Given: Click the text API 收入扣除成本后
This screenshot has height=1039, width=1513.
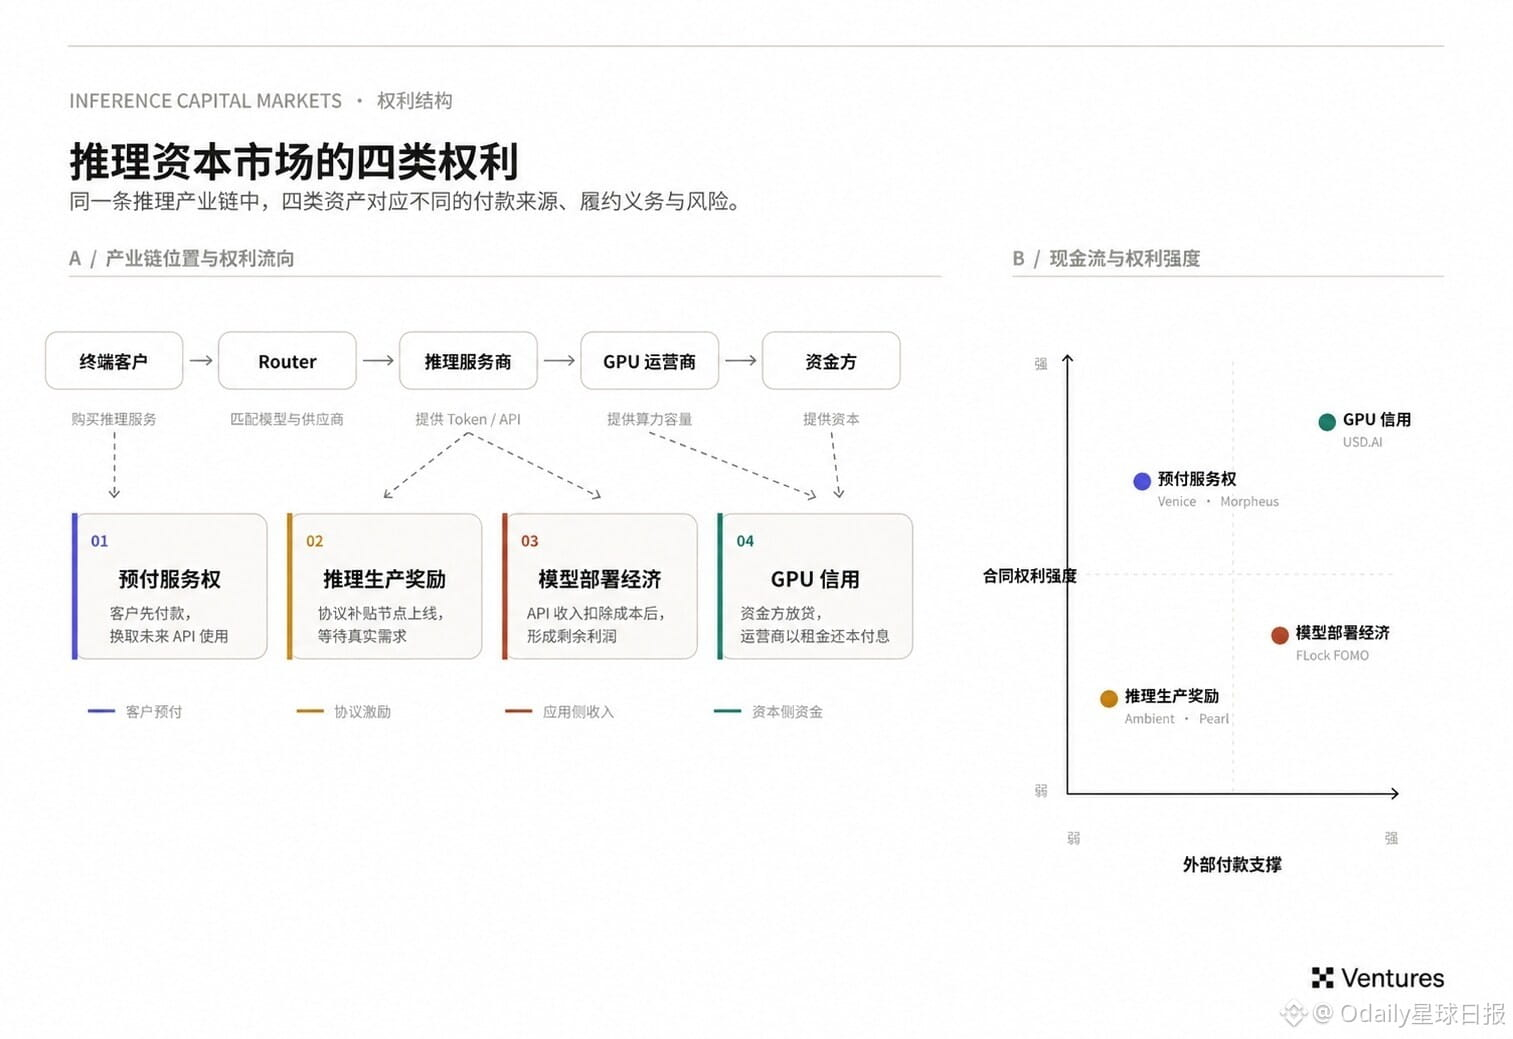Looking at the screenshot, I should point(596,613).
